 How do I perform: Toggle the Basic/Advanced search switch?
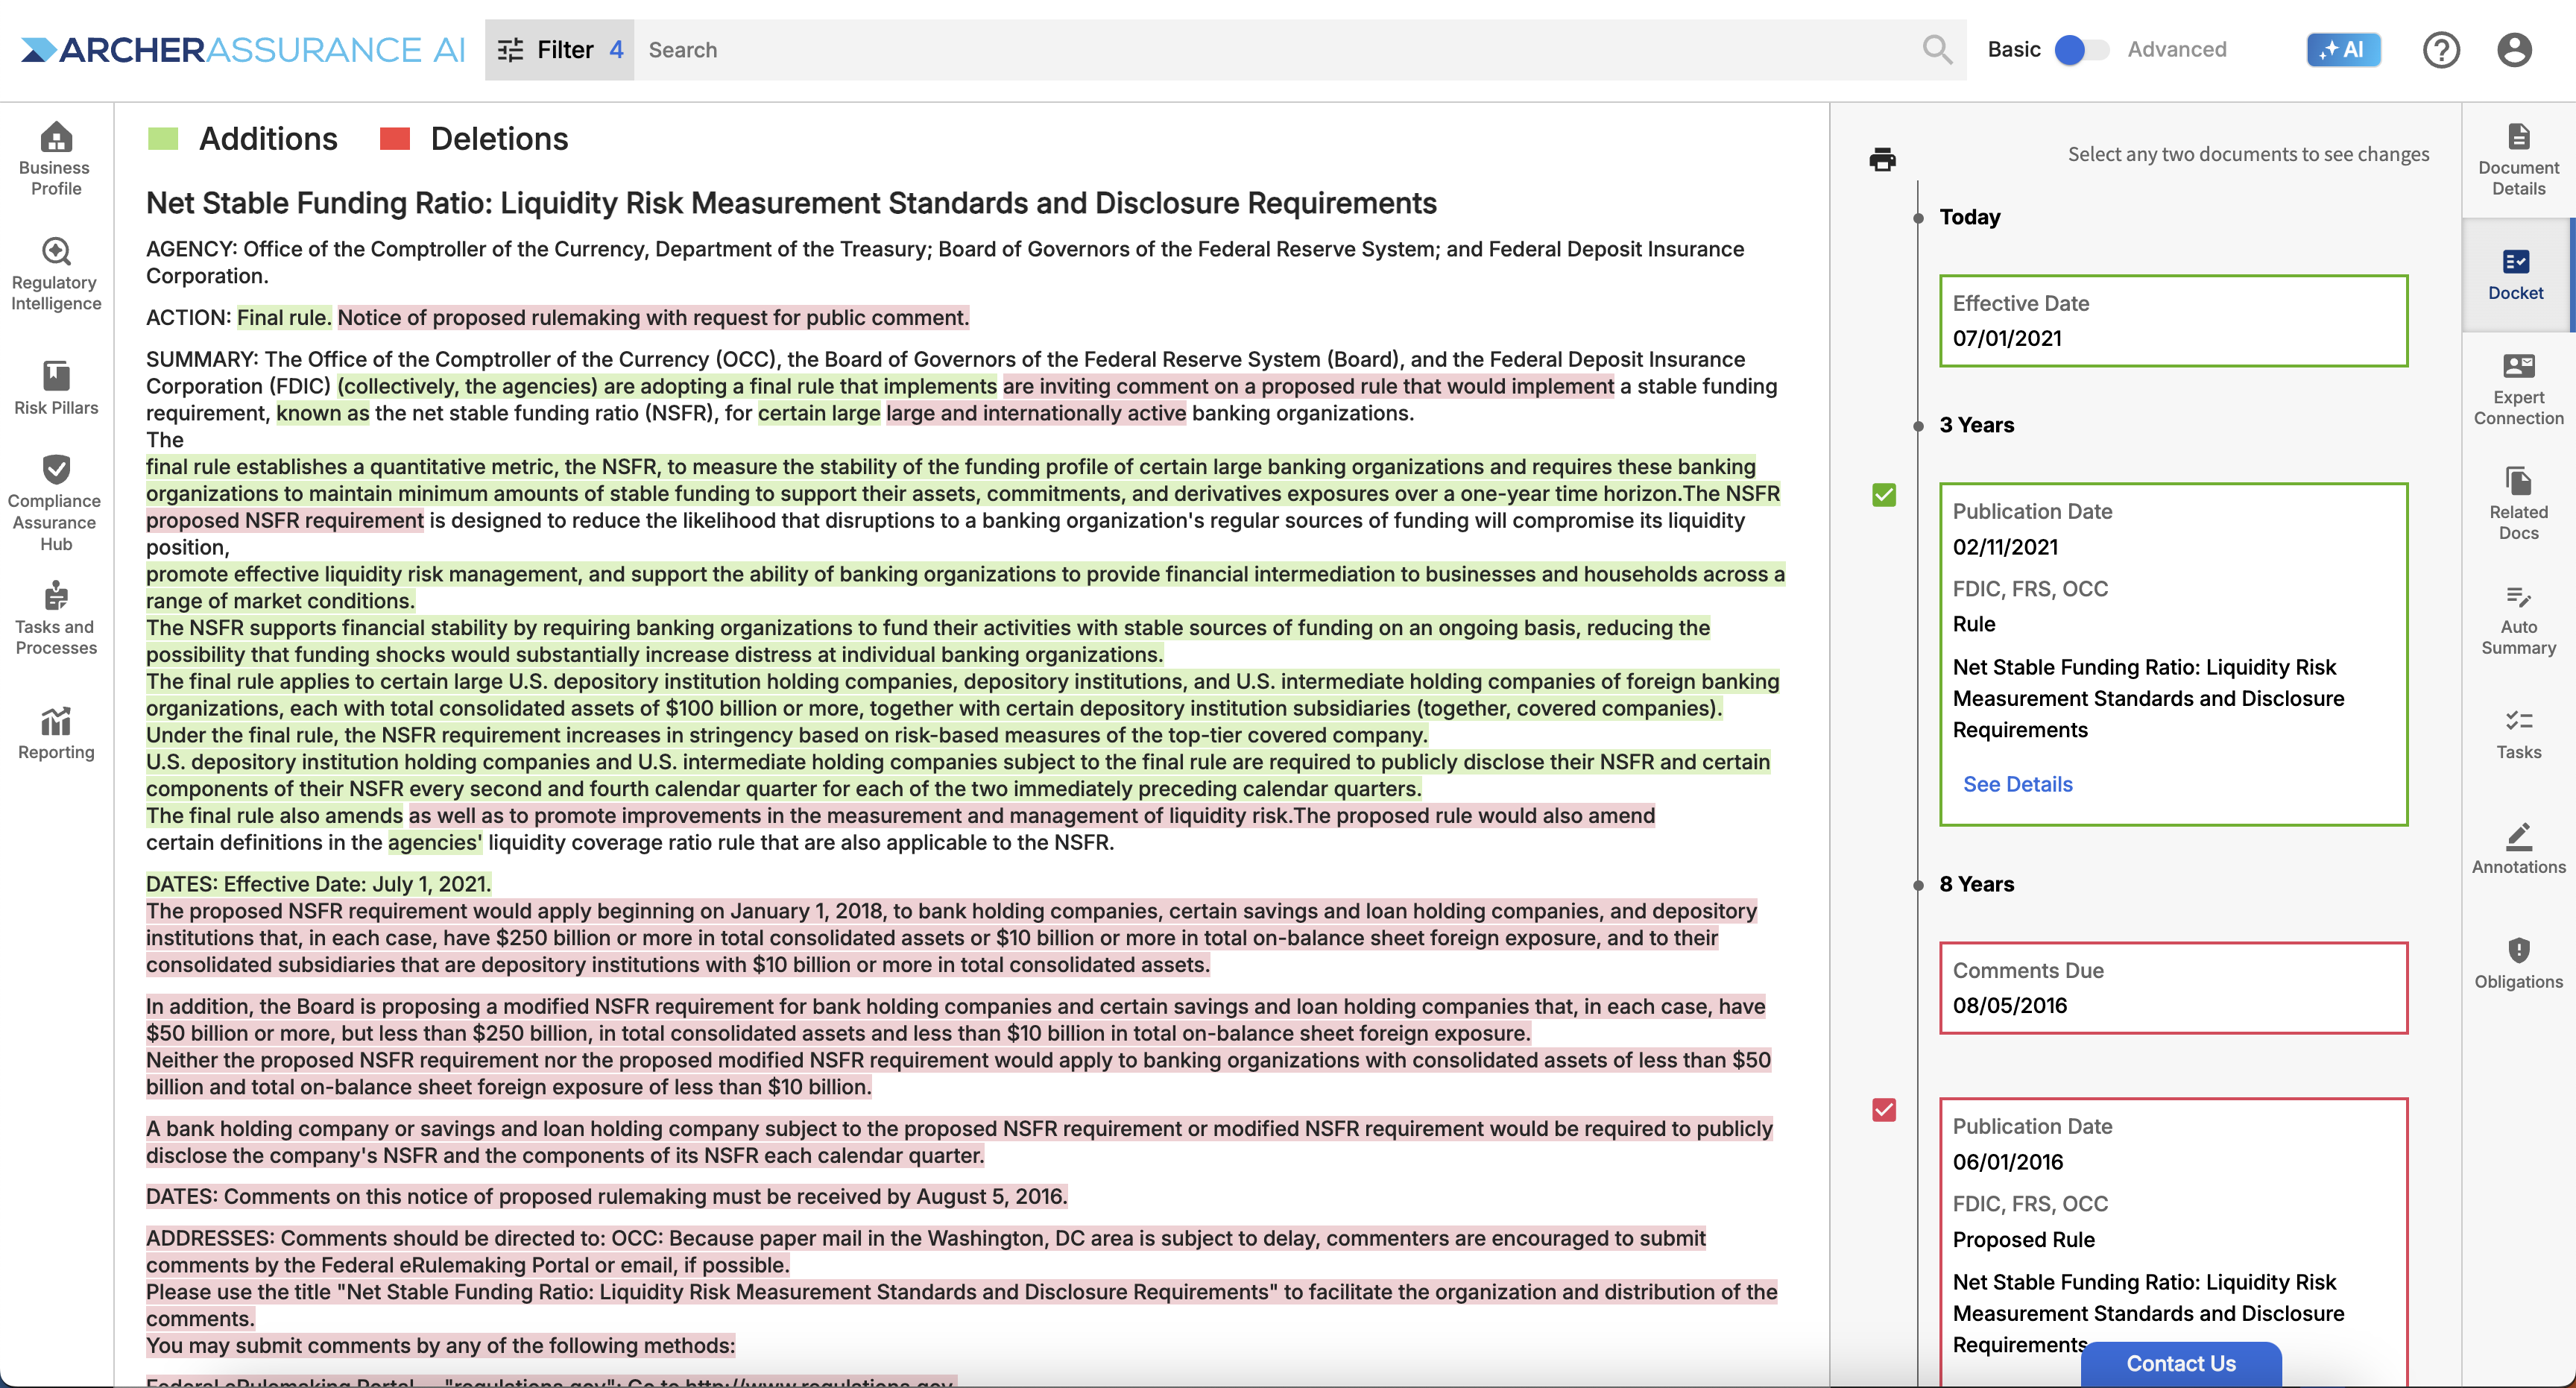[2082, 49]
